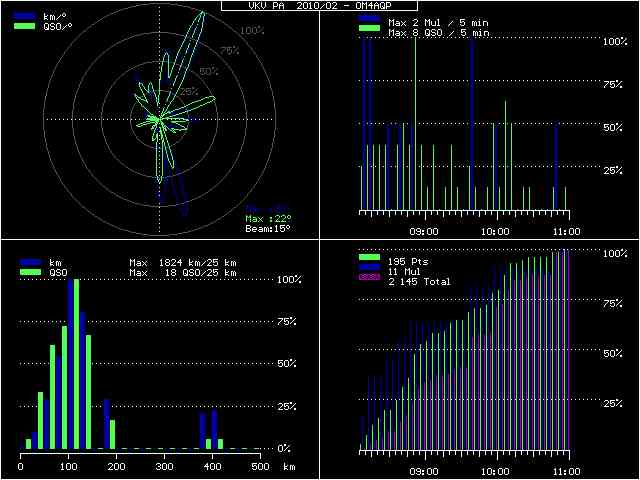
Task: Click the 09:00 tick label on the rate chart
Action: [424, 231]
